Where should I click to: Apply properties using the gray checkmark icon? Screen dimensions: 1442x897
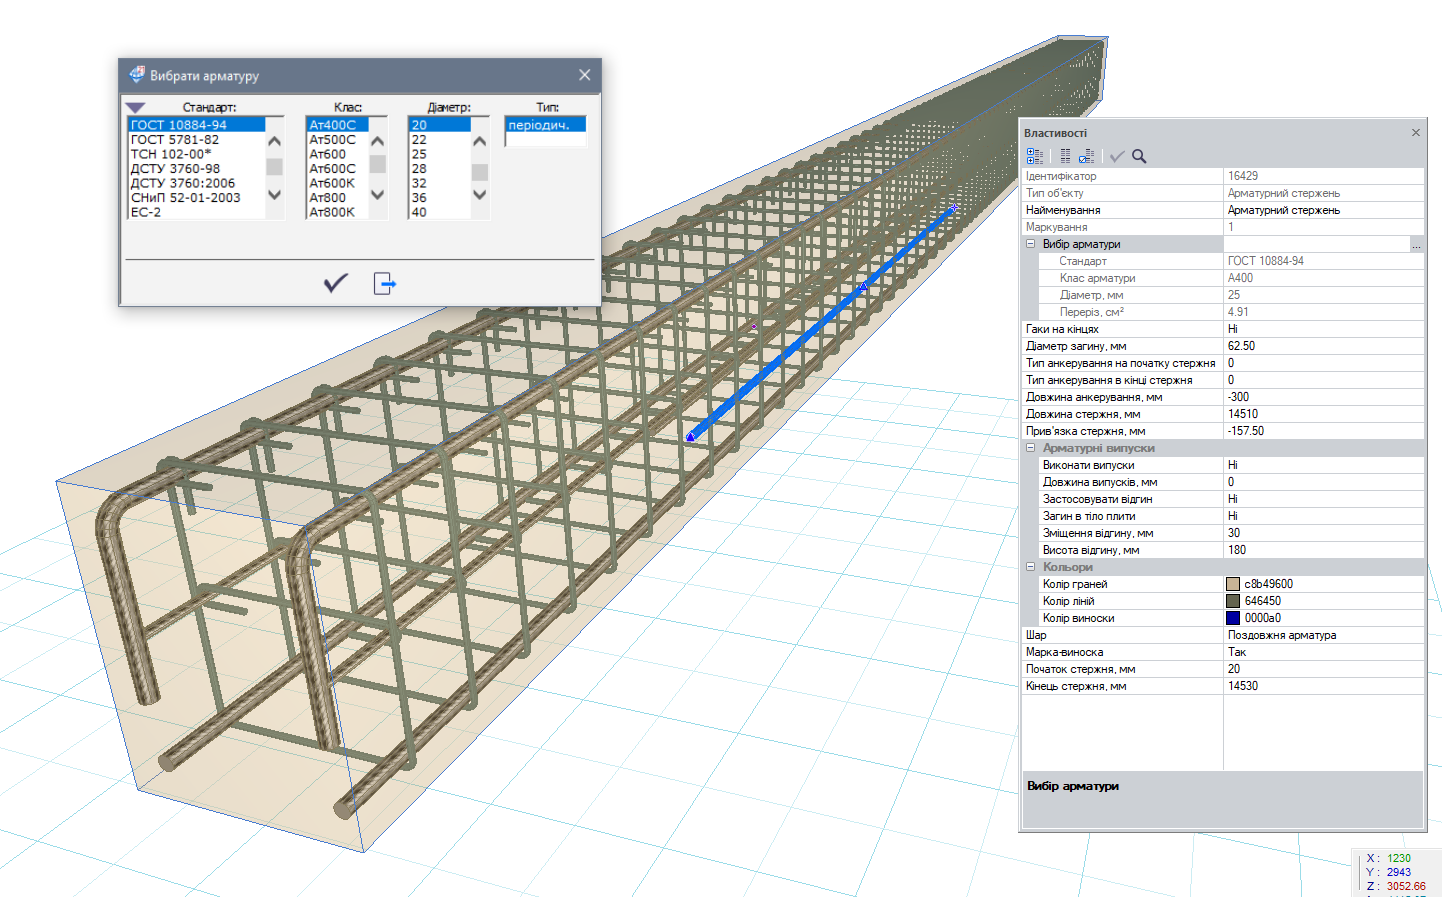coord(1117,156)
